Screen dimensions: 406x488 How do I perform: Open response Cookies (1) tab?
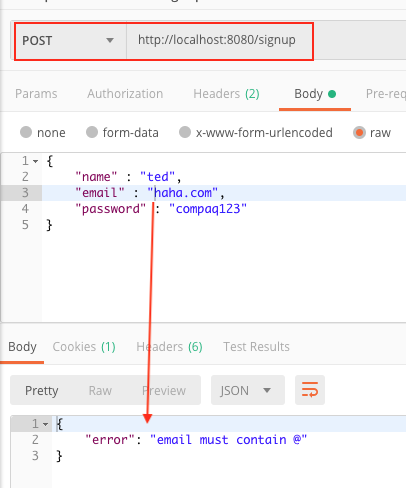pyautogui.click(x=84, y=347)
